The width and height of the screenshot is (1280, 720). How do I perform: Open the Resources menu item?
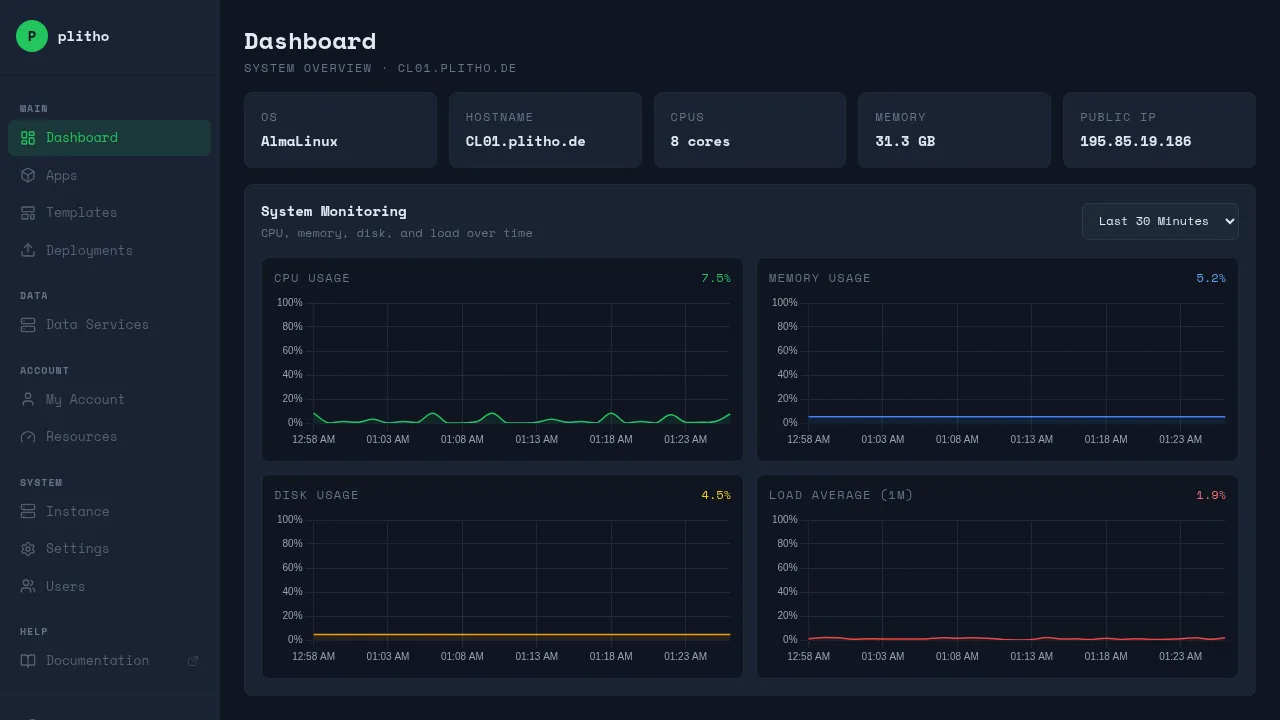click(109, 437)
